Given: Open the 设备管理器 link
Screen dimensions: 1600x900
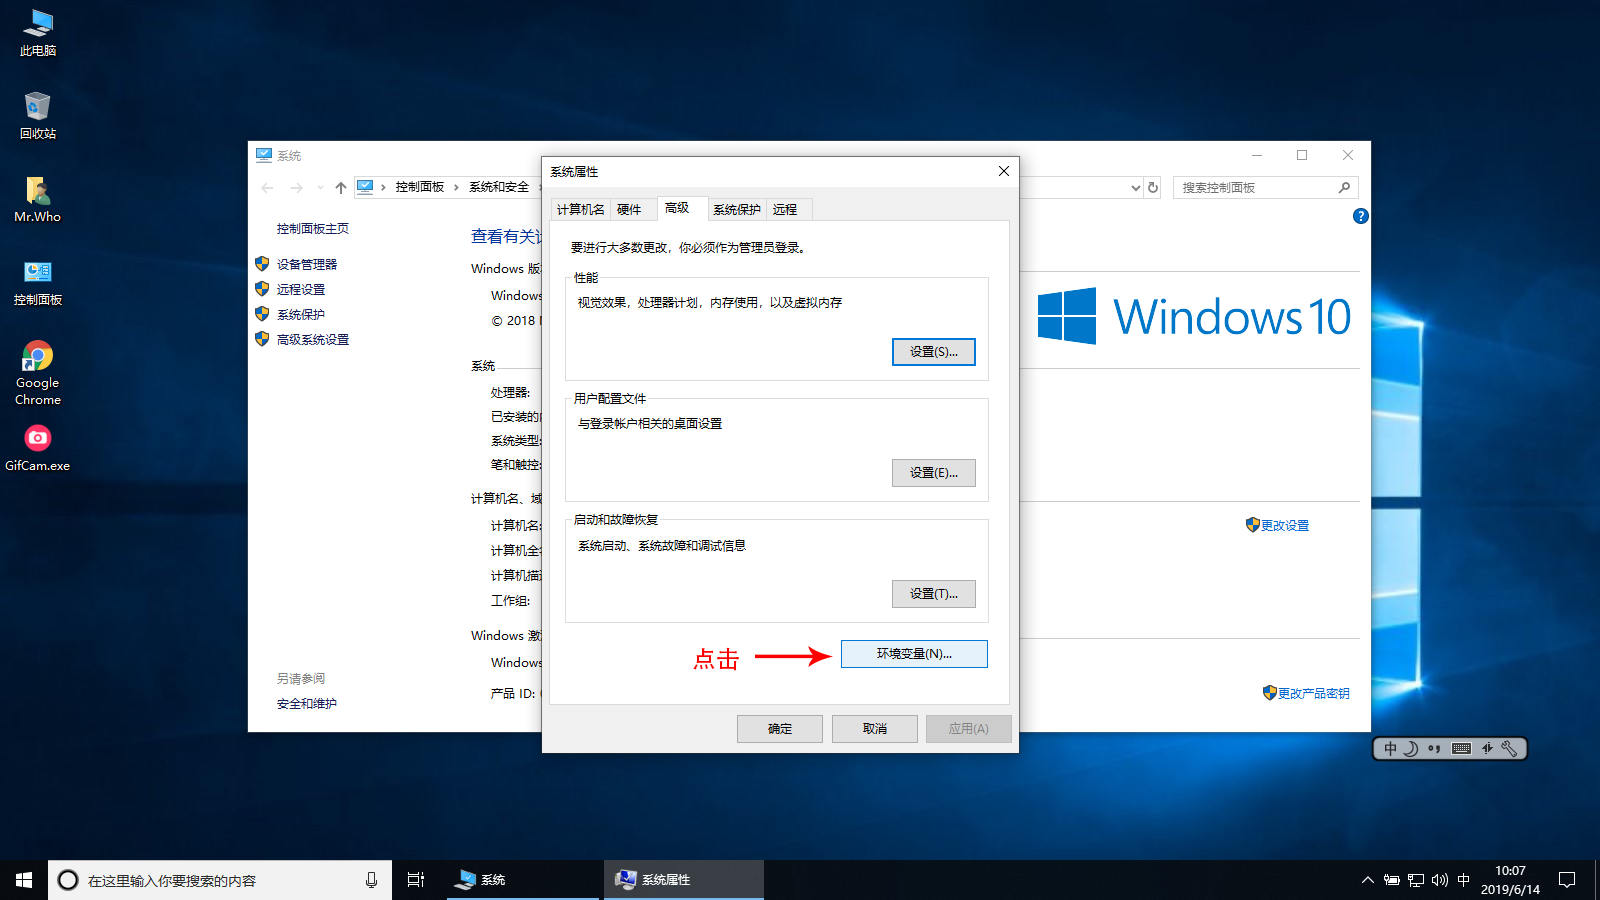Looking at the screenshot, I should click(307, 264).
